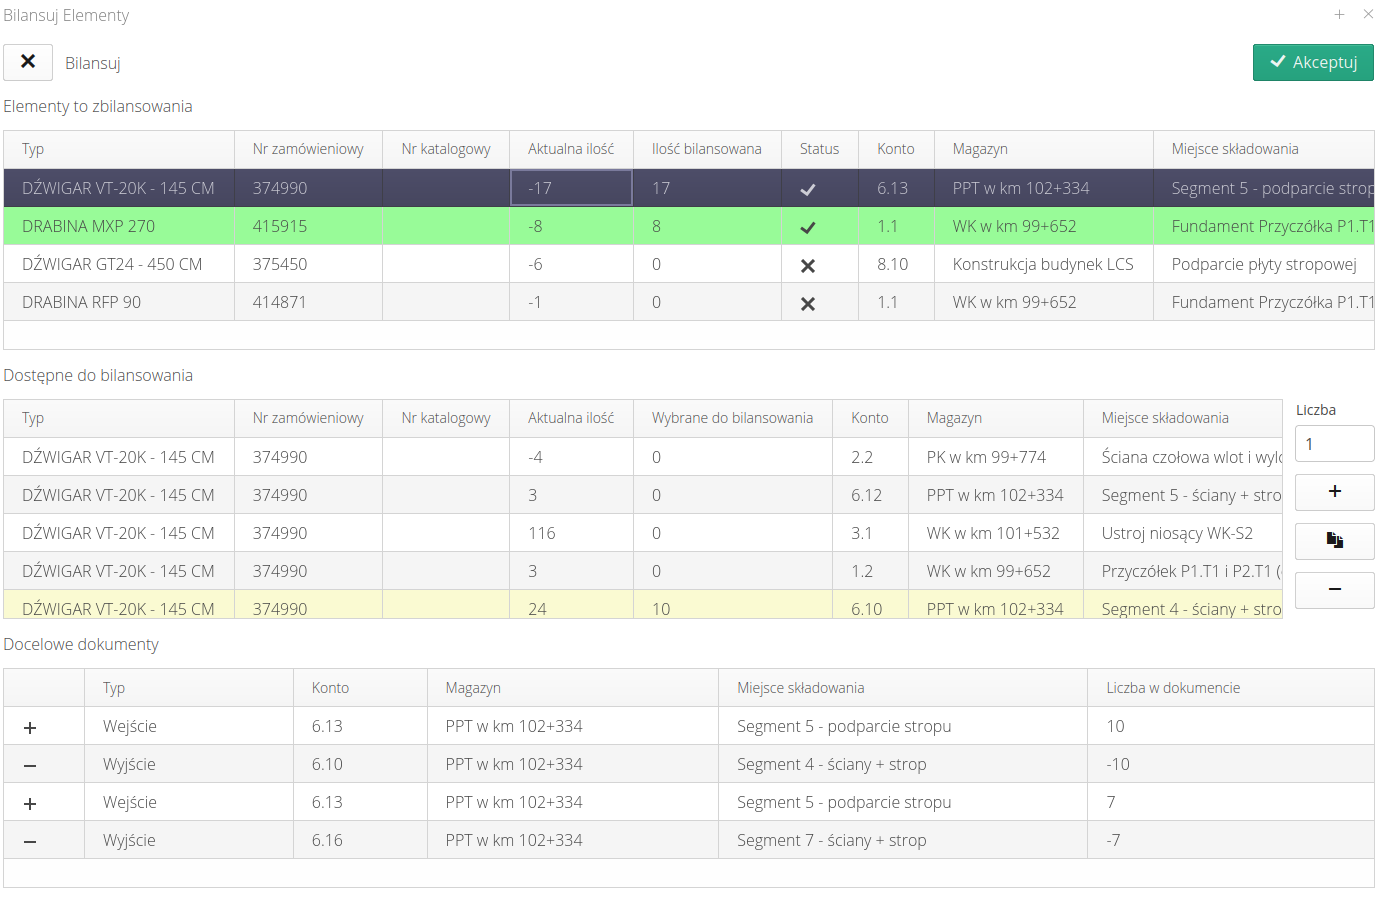The height and width of the screenshot is (898, 1383).
Task: Click the status X for DRABINA RFP 90
Action: [x=808, y=303]
